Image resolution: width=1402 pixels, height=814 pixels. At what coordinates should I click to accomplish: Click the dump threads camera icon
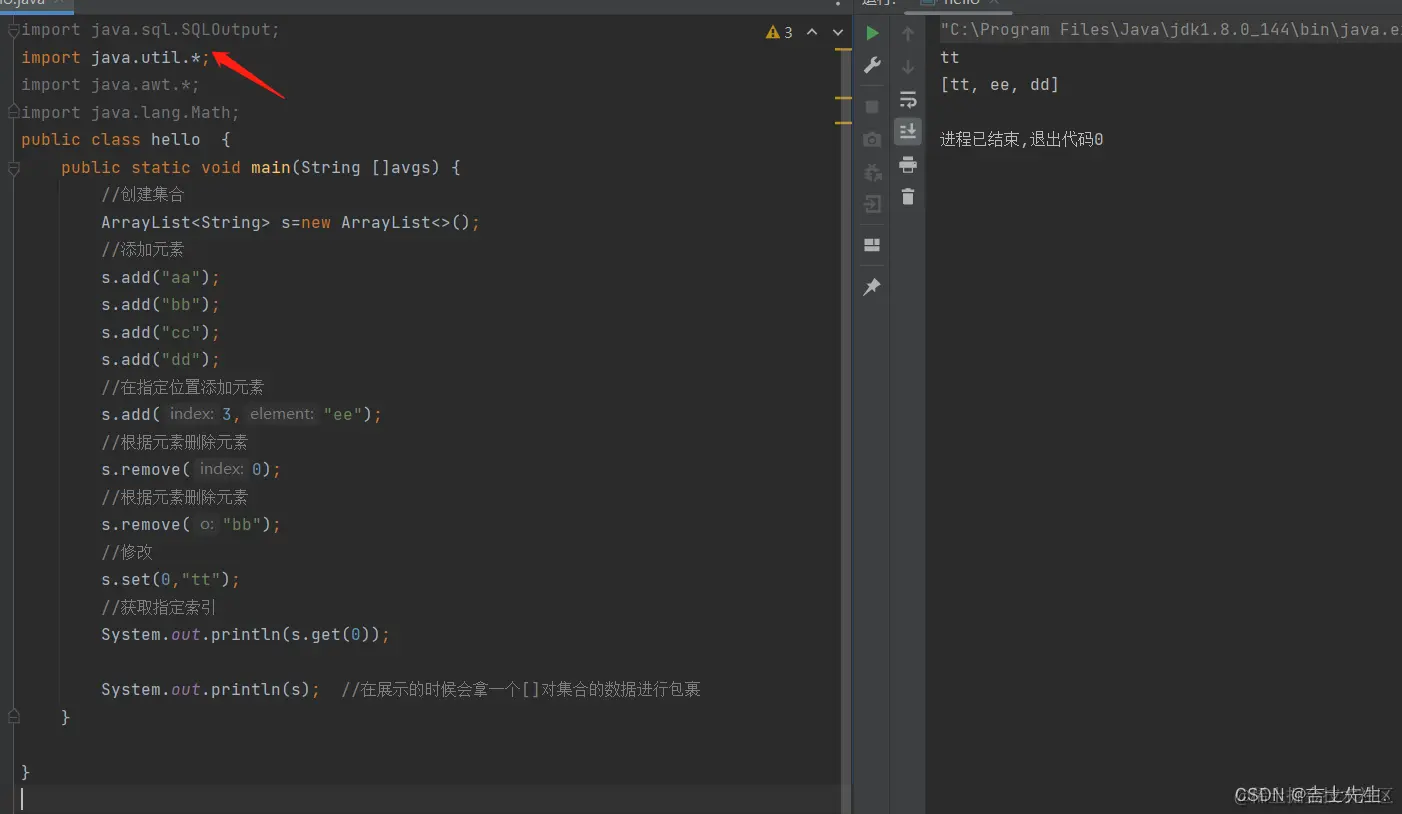(872, 139)
